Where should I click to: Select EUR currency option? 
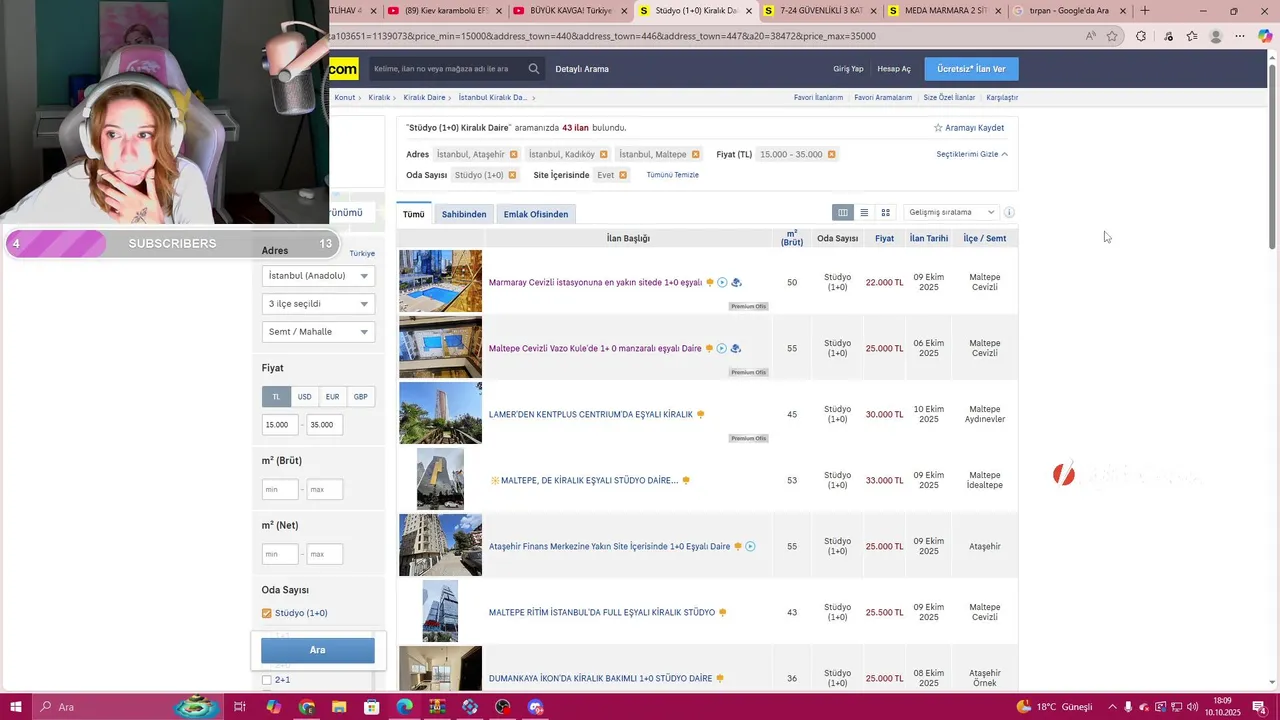click(x=332, y=397)
